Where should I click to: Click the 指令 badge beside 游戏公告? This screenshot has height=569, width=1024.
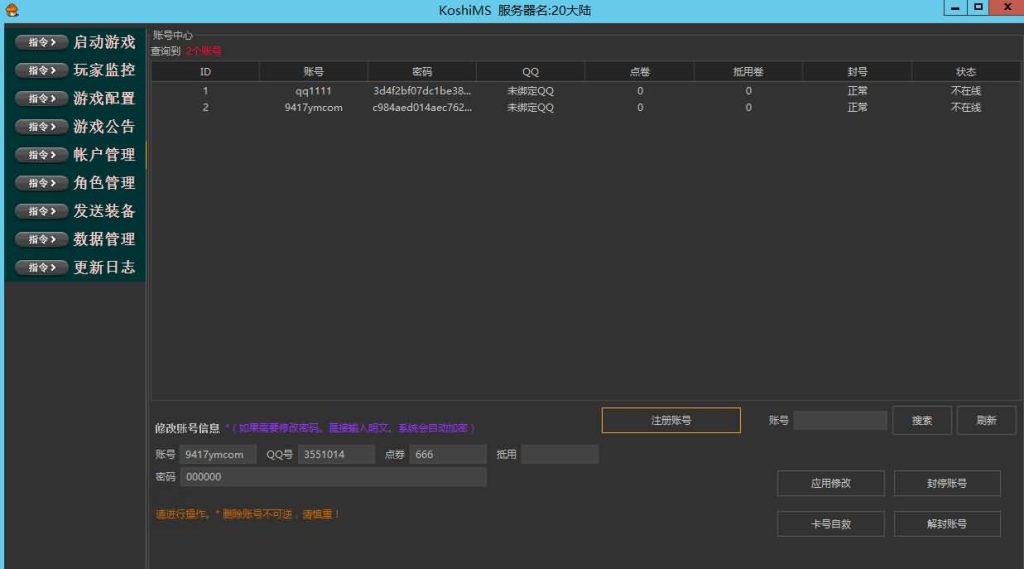tap(41, 127)
